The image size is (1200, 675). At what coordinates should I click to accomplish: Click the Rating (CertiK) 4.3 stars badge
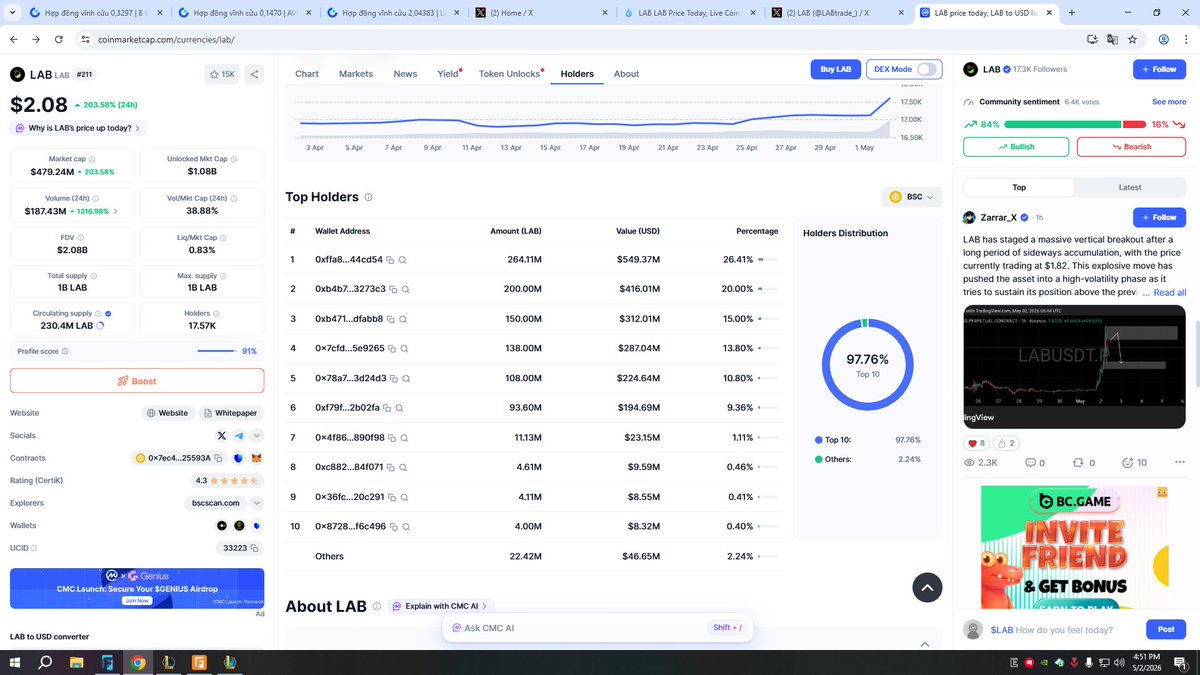pos(228,481)
